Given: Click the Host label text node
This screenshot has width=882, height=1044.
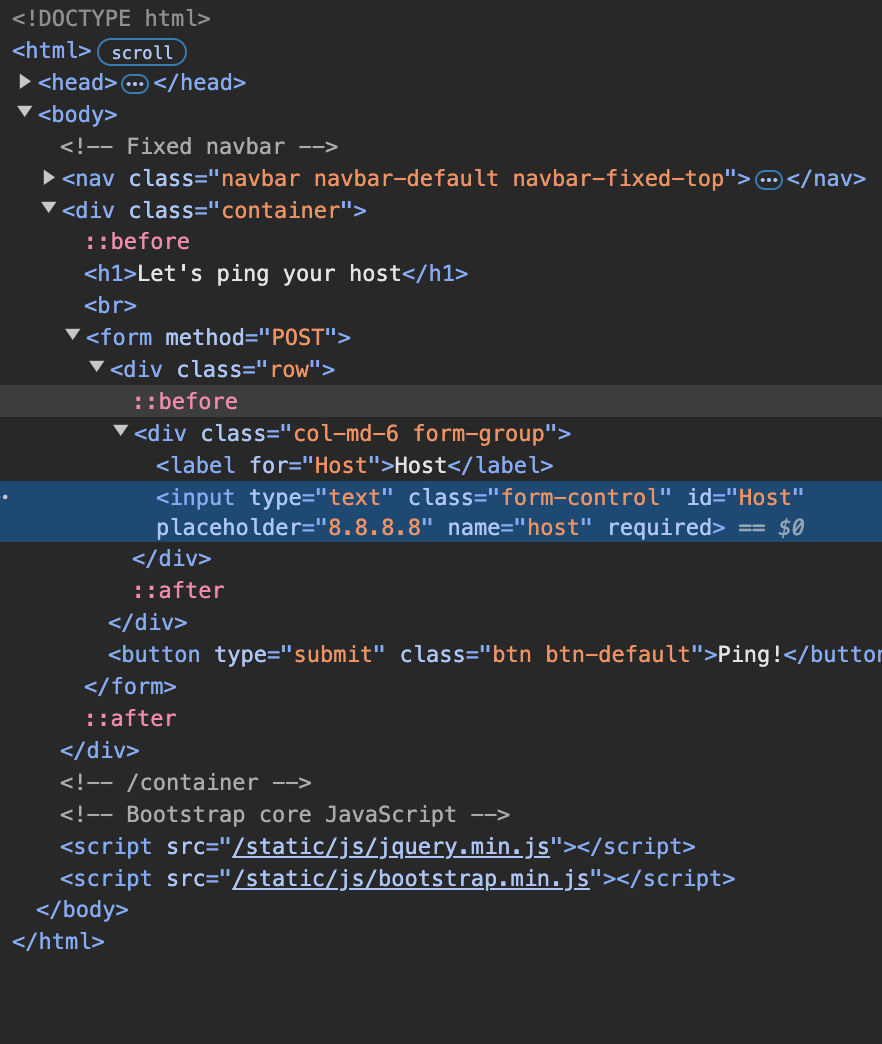Looking at the screenshot, I should [x=421, y=465].
